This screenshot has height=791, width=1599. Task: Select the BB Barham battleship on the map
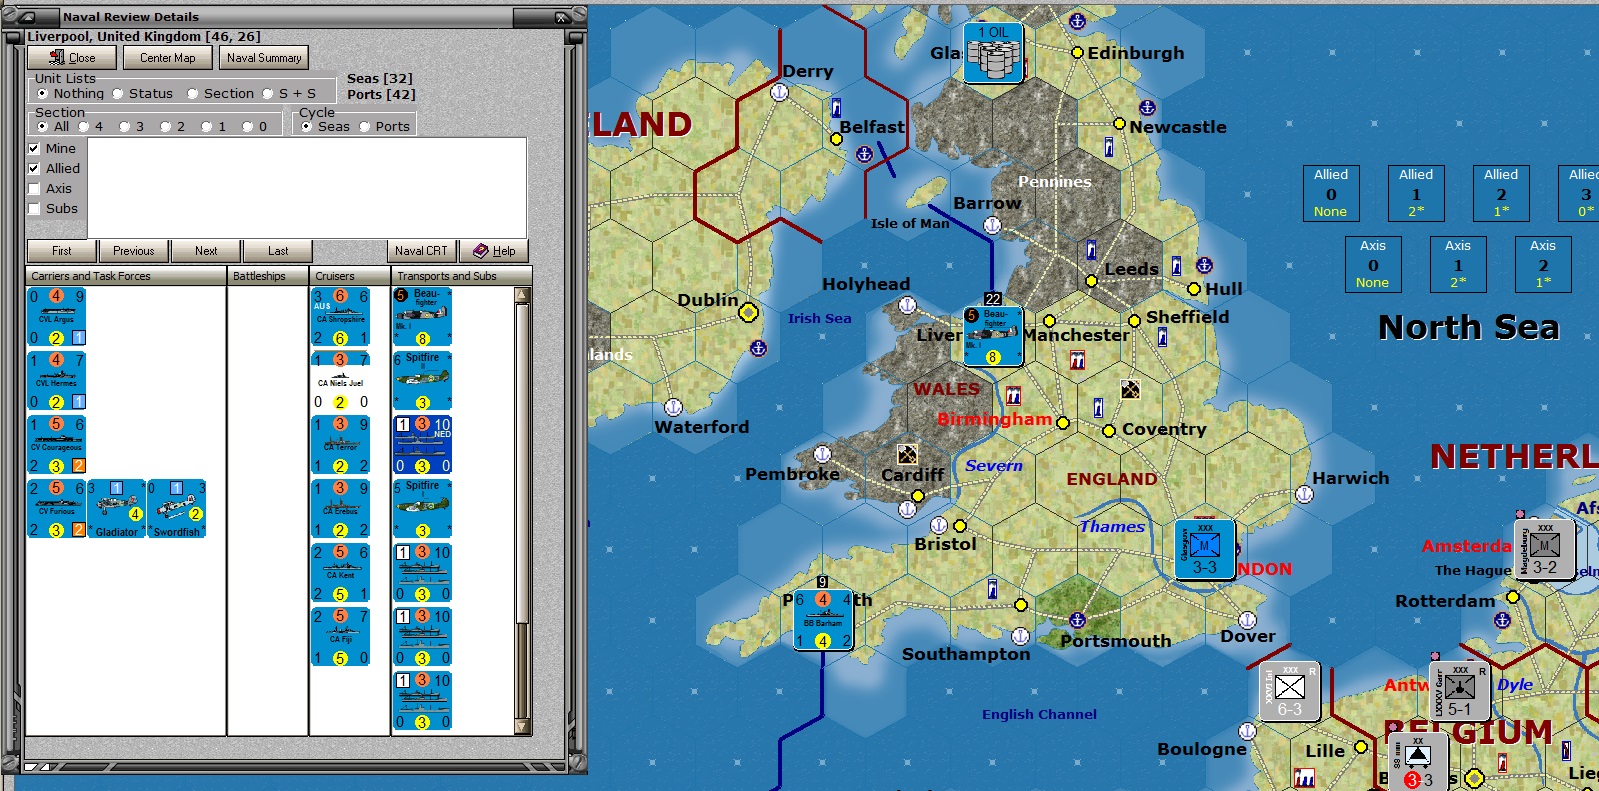823,620
